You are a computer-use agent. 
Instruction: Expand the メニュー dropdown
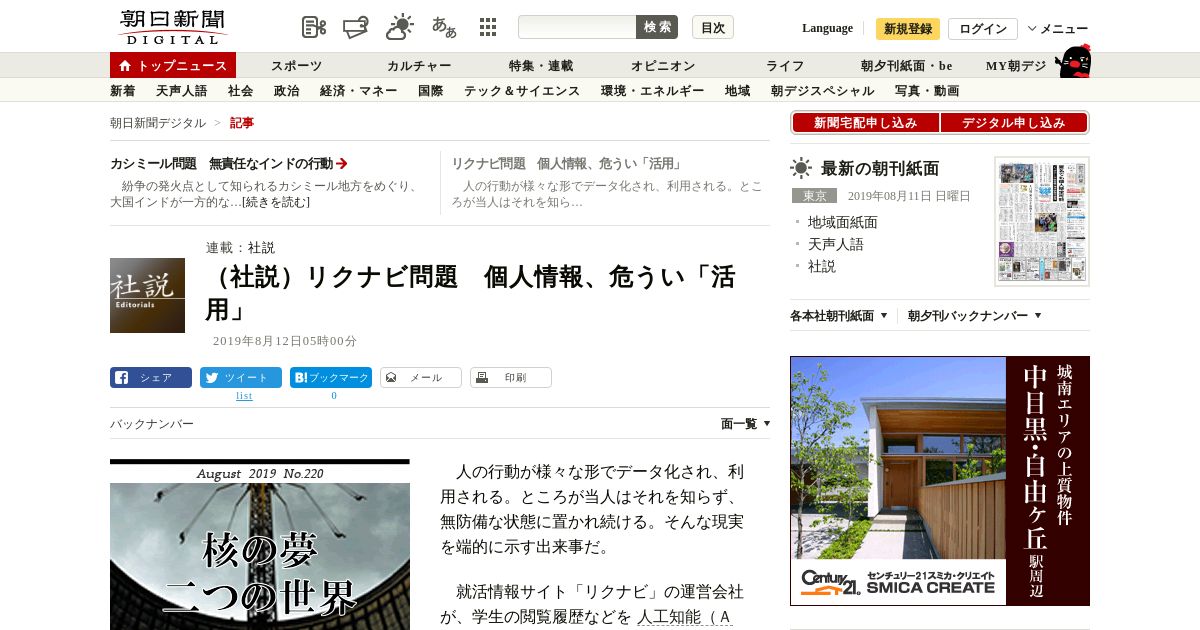click(1058, 28)
